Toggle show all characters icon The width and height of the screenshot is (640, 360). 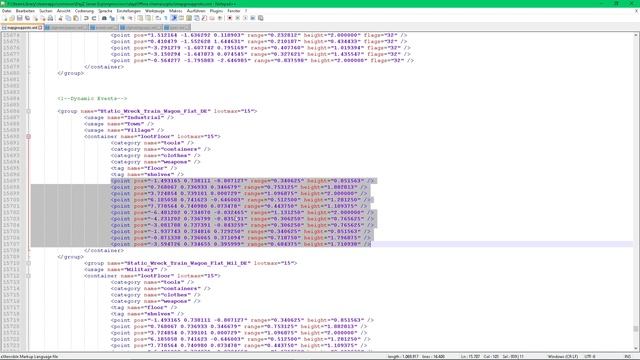click(166, 18)
